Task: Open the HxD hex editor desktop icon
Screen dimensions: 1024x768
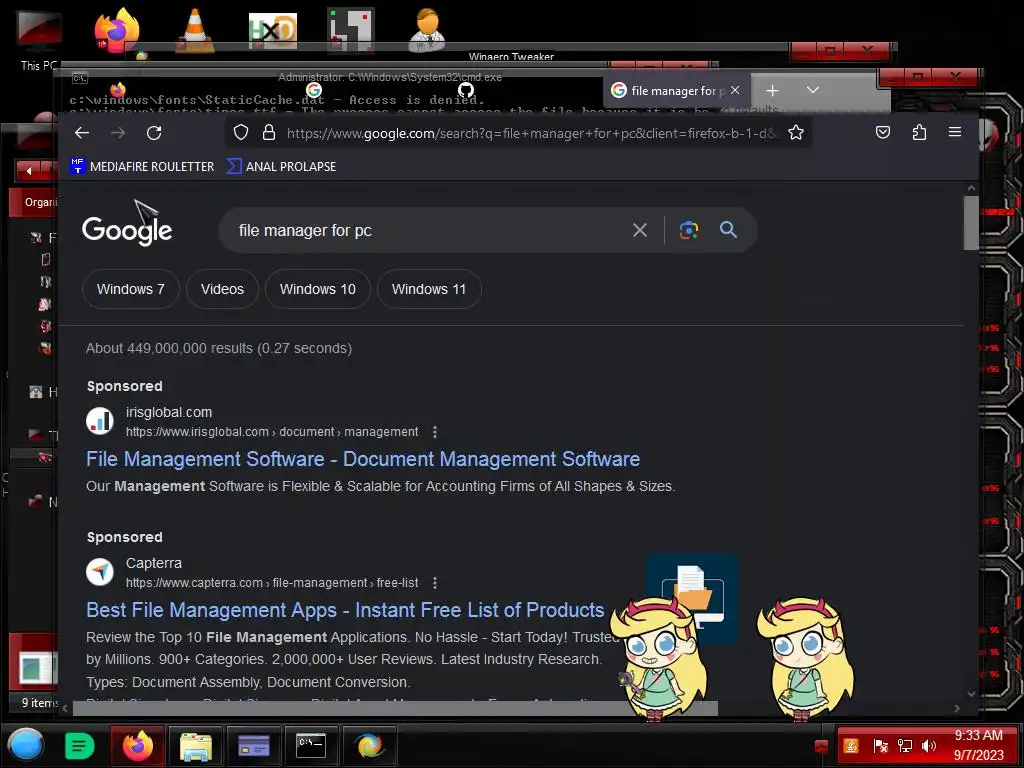Action: (273, 31)
